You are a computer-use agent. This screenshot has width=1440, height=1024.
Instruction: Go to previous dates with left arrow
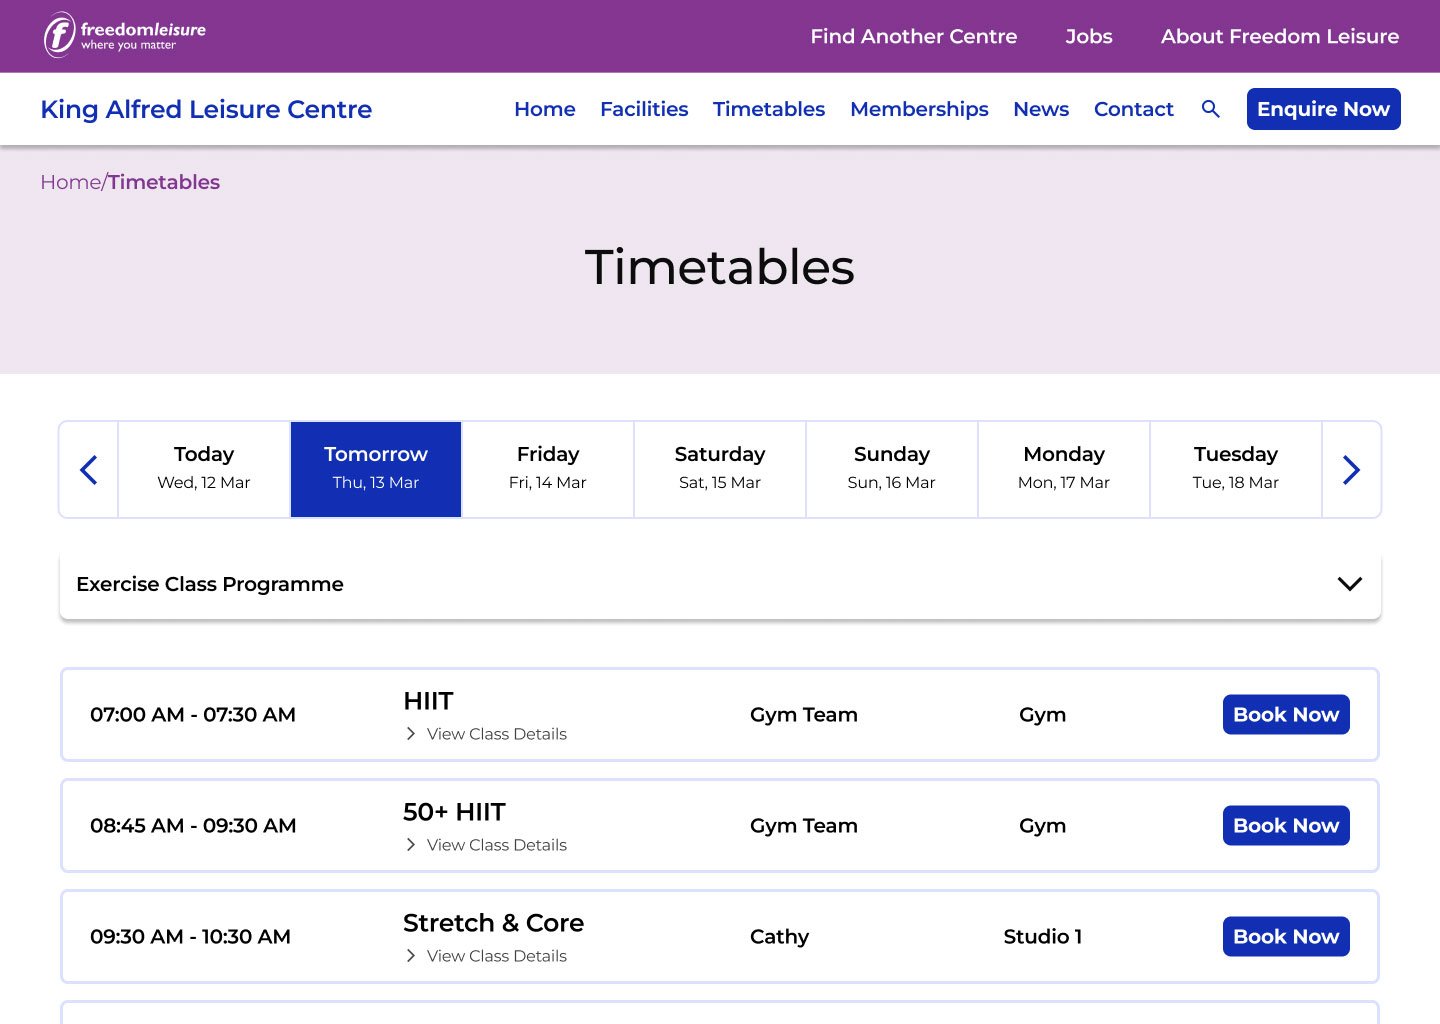pos(89,470)
